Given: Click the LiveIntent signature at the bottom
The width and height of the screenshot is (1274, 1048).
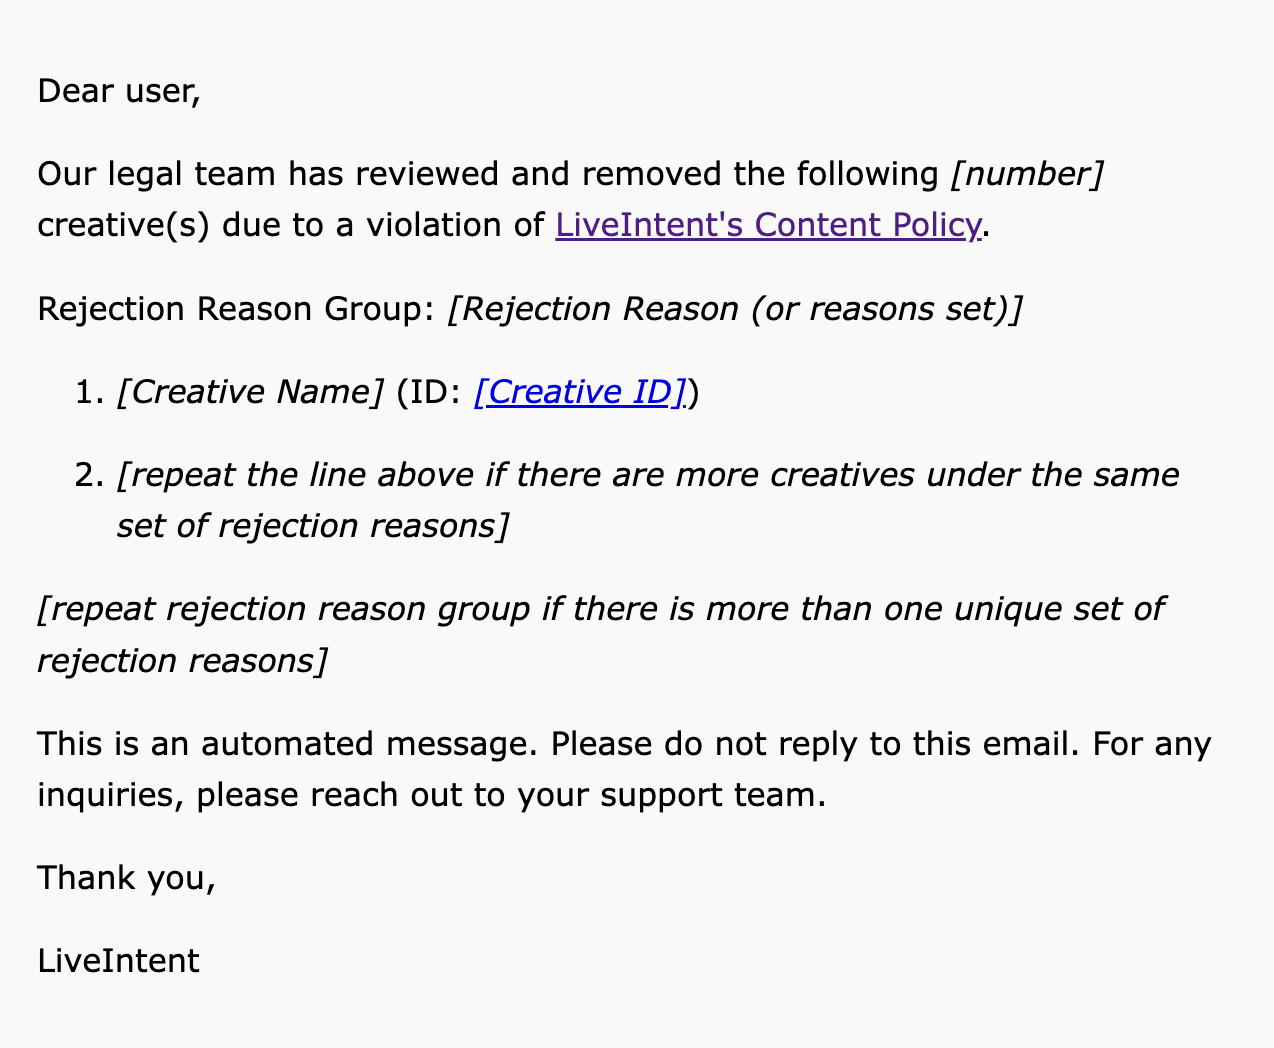Looking at the screenshot, I should 118,961.
